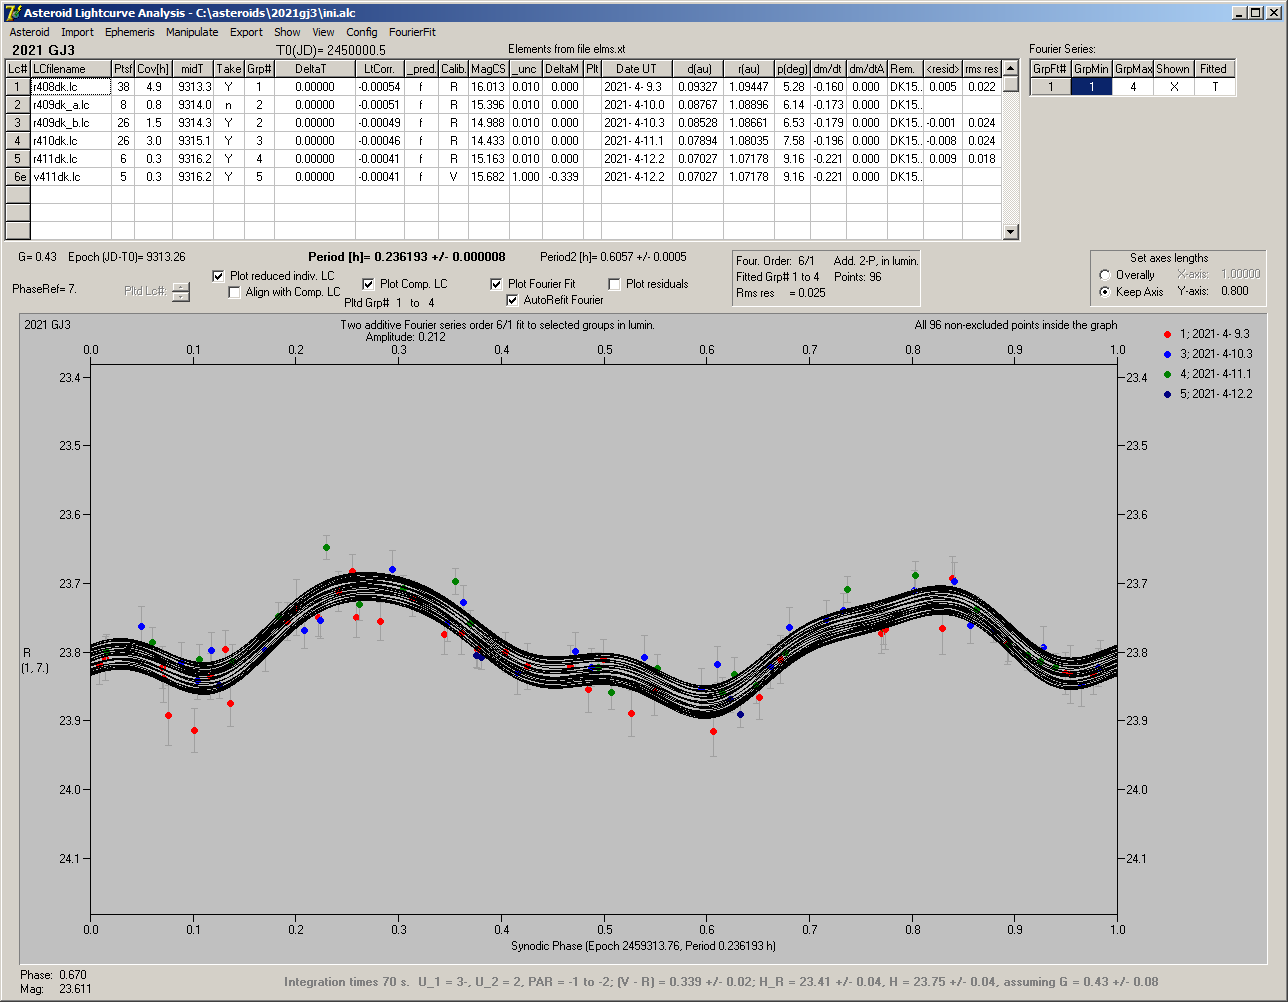The width and height of the screenshot is (1288, 1002).
Task: Click the green legend dot for 2021-4-11.1
Action: (x=1167, y=374)
